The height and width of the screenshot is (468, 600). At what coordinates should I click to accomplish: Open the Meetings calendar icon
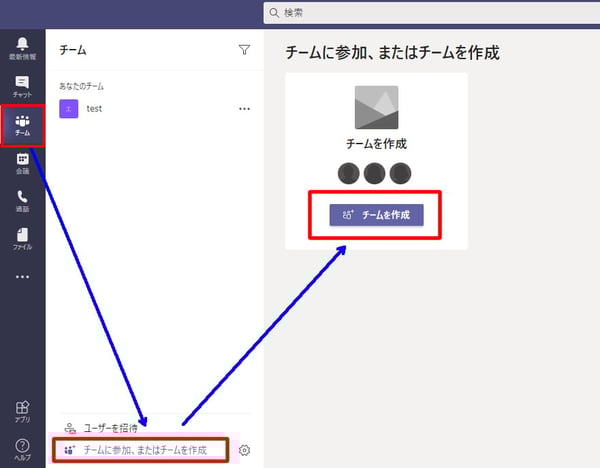click(x=22, y=163)
